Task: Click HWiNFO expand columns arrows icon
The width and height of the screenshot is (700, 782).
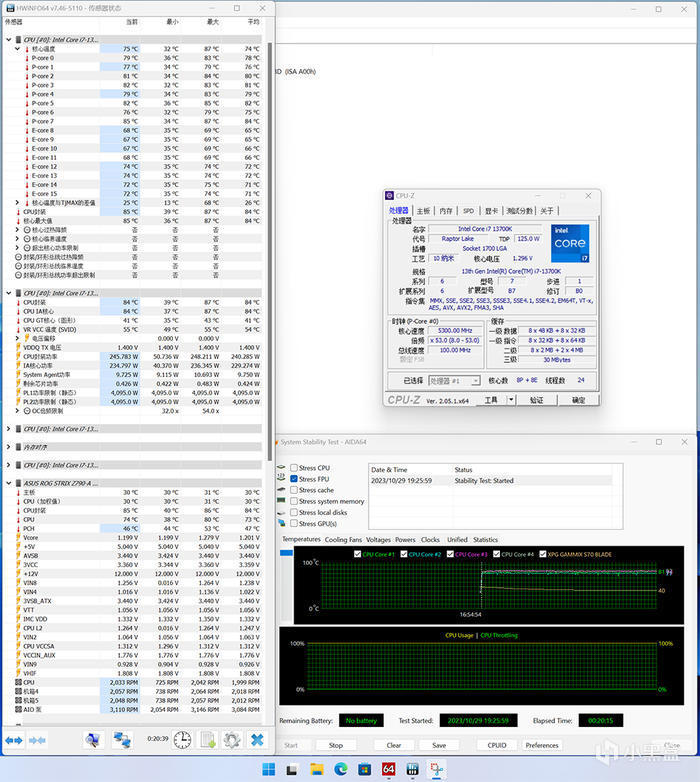Action: (x=14, y=740)
